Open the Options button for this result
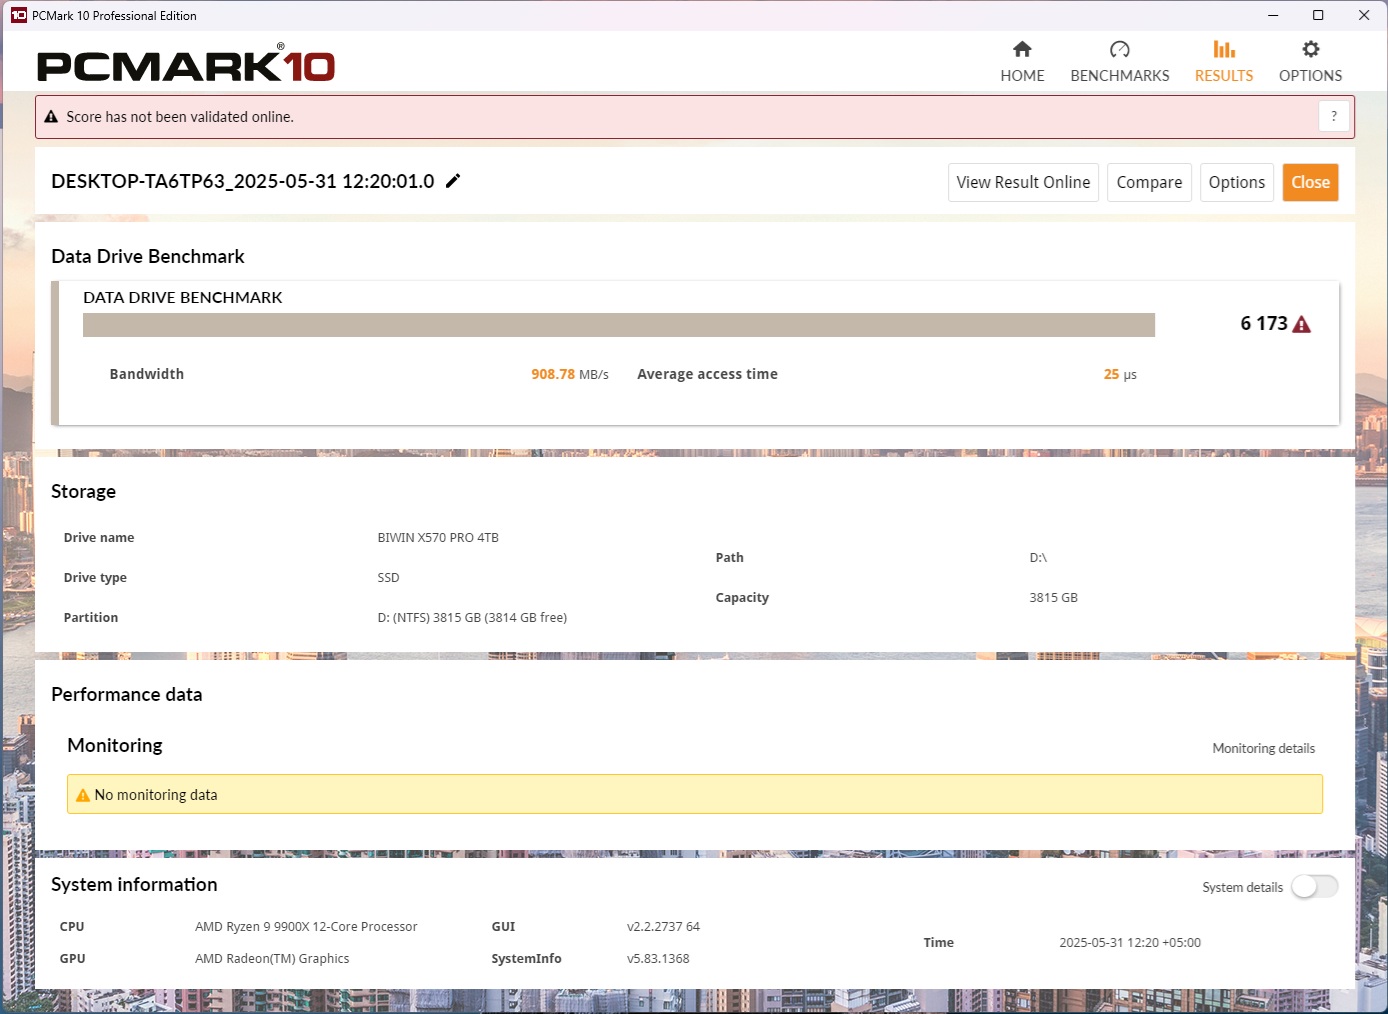This screenshot has width=1388, height=1014. click(1236, 182)
